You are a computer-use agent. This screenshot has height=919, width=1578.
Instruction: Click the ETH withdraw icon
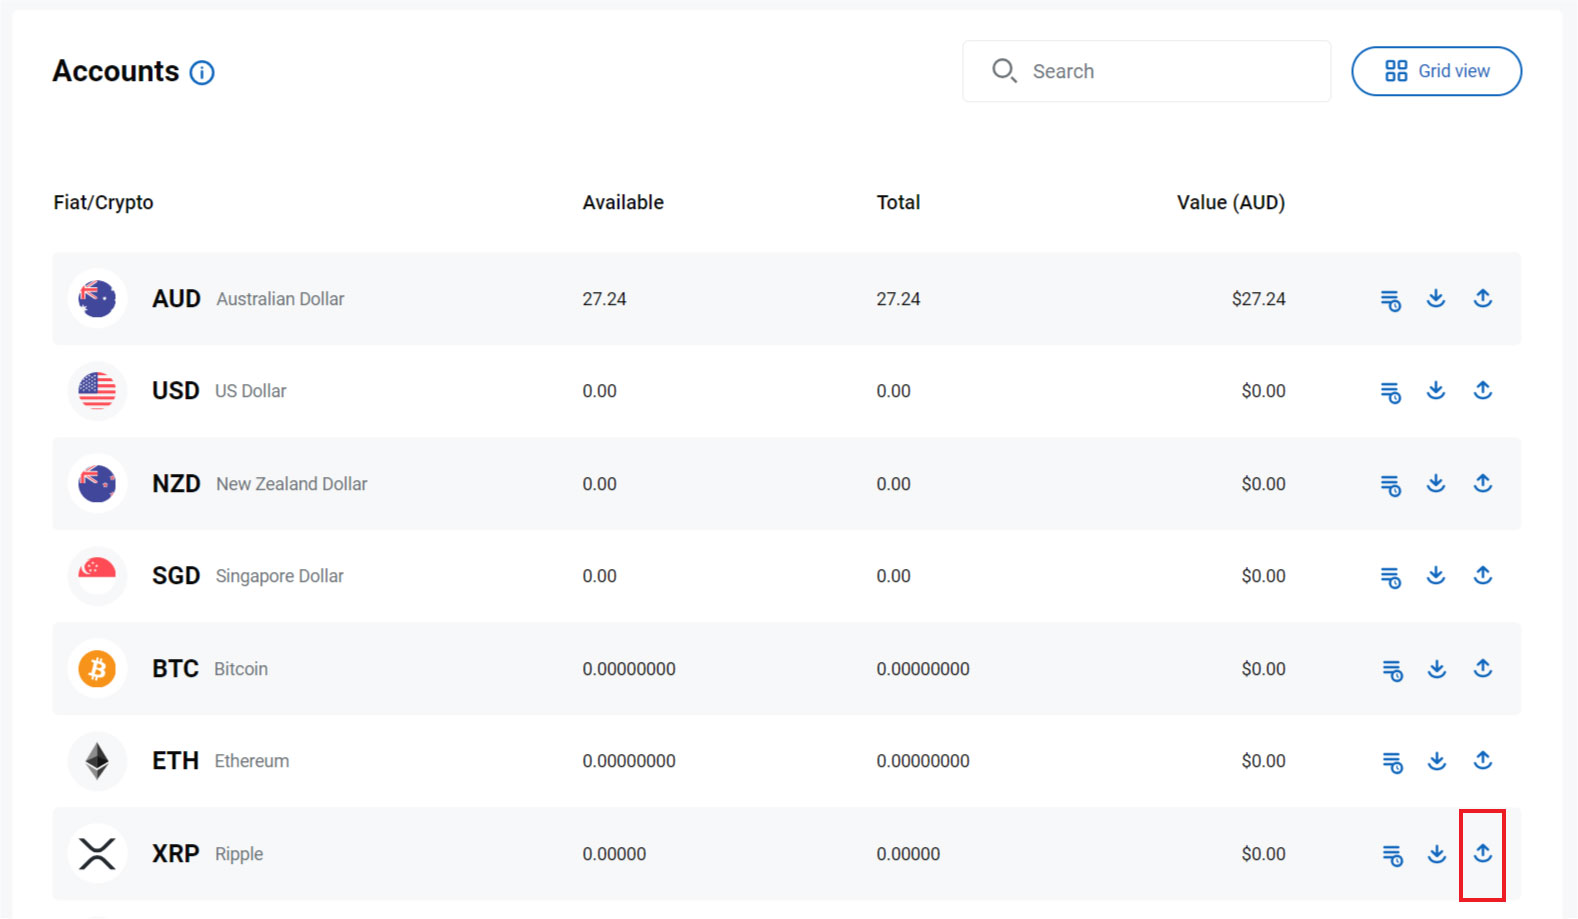point(1483,760)
